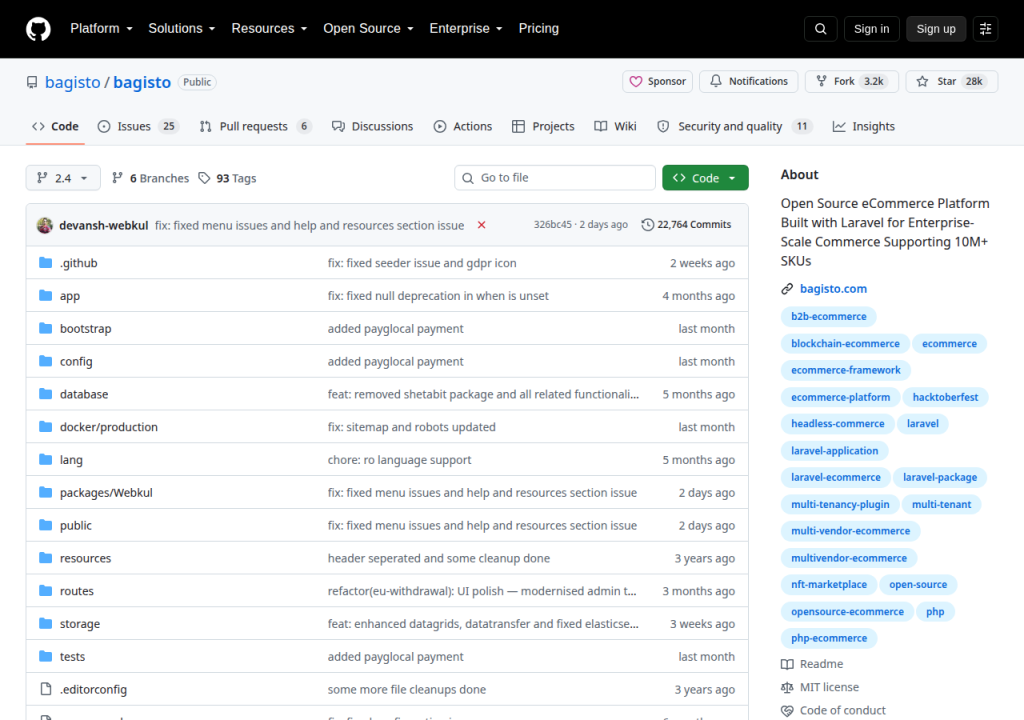Click devansh-webkul avatar image
Viewport: 1024px width, 720px height.
click(x=45, y=225)
